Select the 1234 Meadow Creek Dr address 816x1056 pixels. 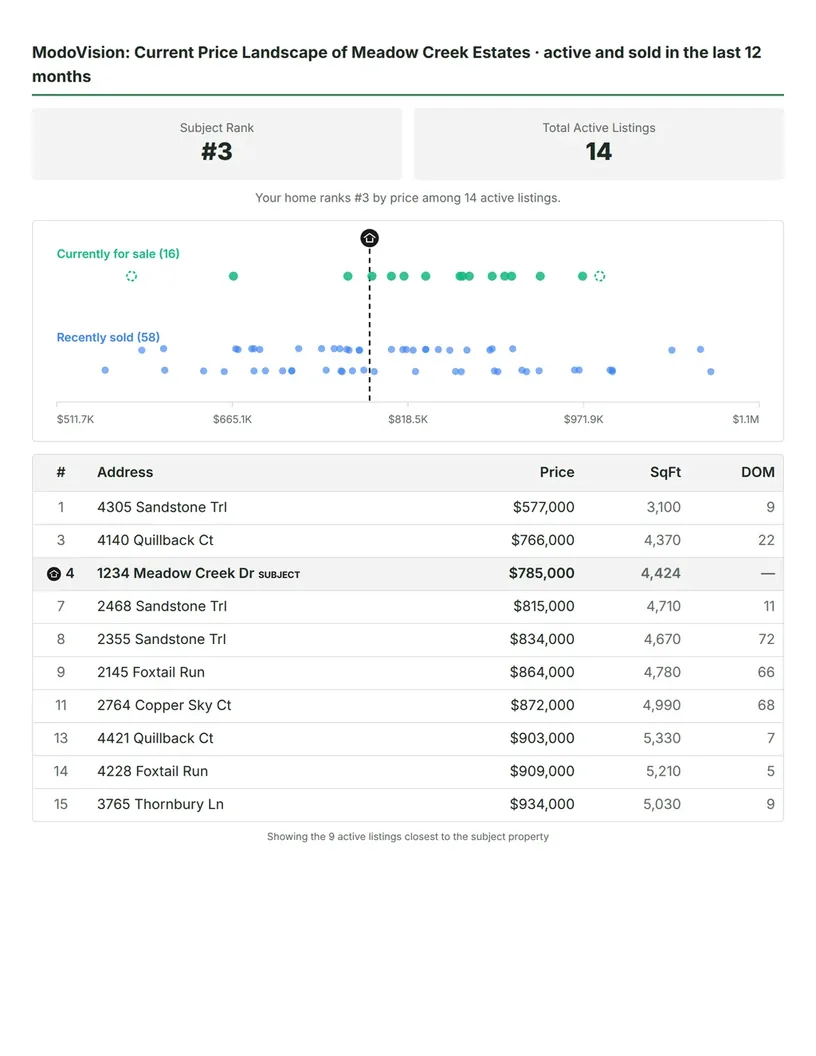pyautogui.click(x=175, y=573)
